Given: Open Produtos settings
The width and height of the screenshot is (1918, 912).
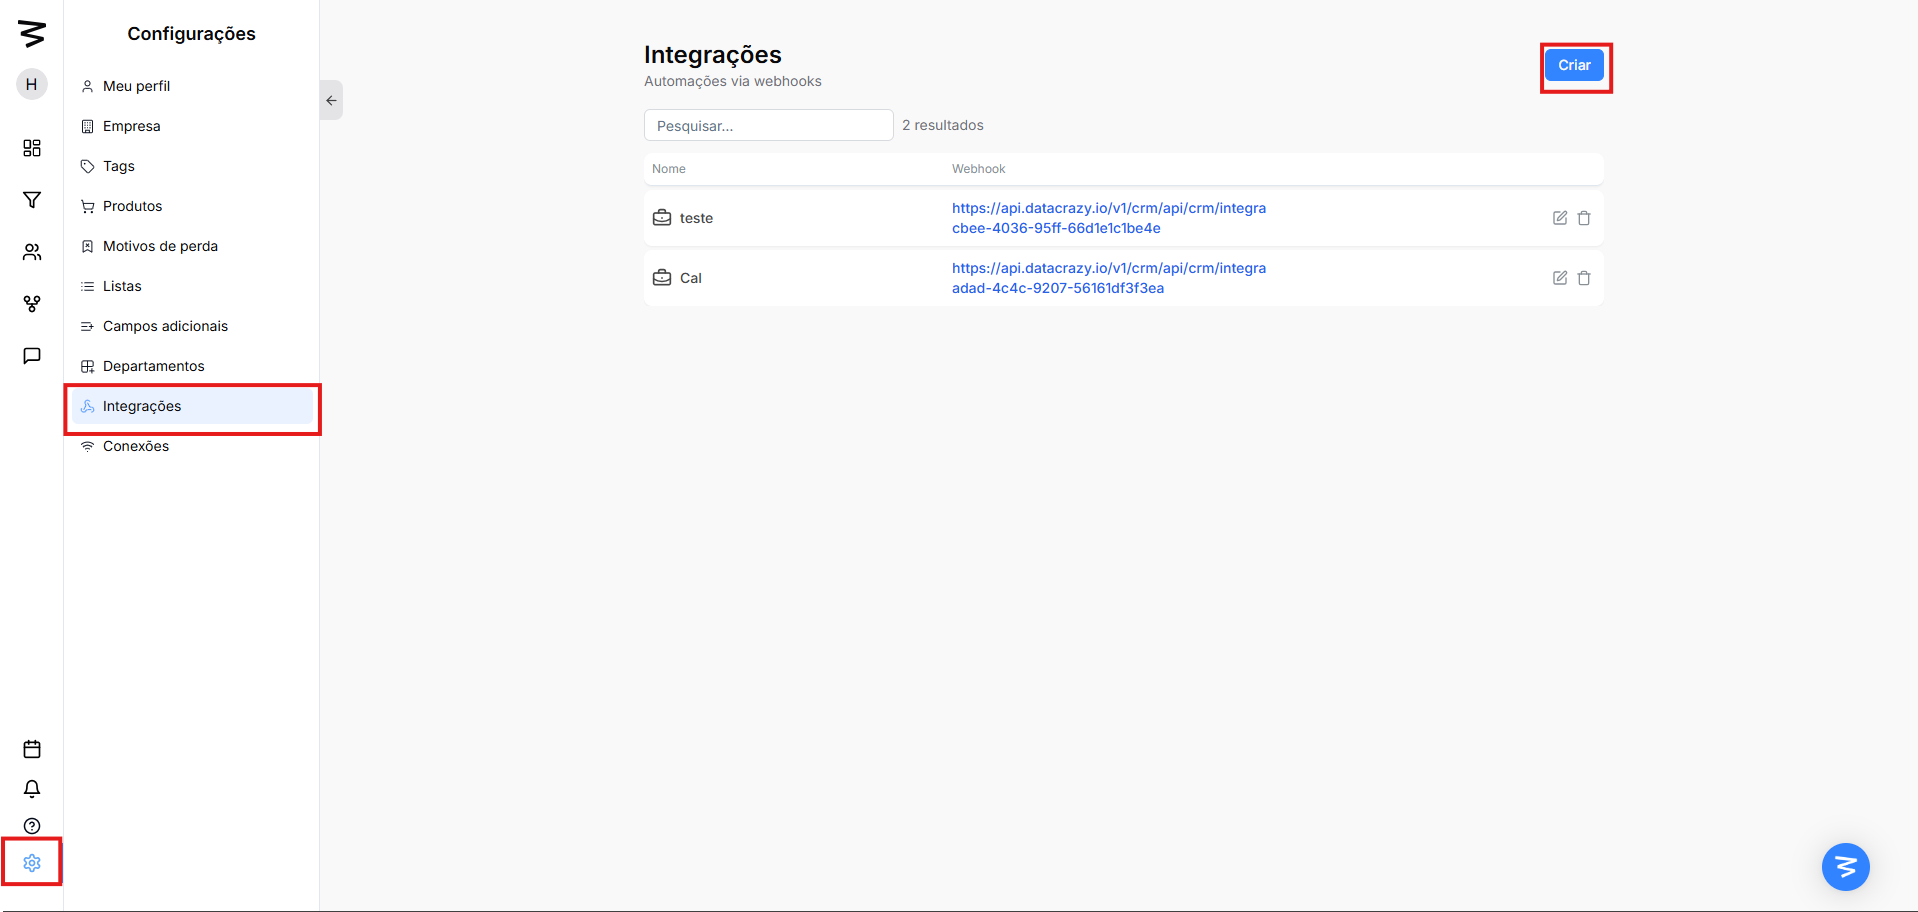Looking at the screenshot, I should pyautogui.click(x=192, y=206).
